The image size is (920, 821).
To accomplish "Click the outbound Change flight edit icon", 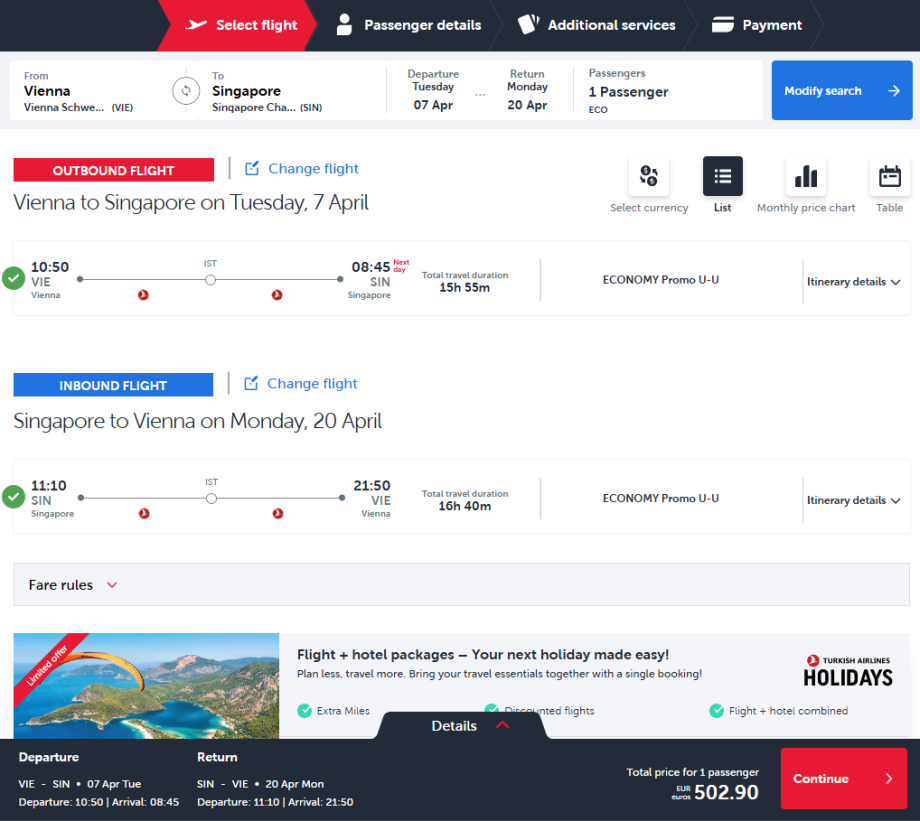I will pos(252,169).
